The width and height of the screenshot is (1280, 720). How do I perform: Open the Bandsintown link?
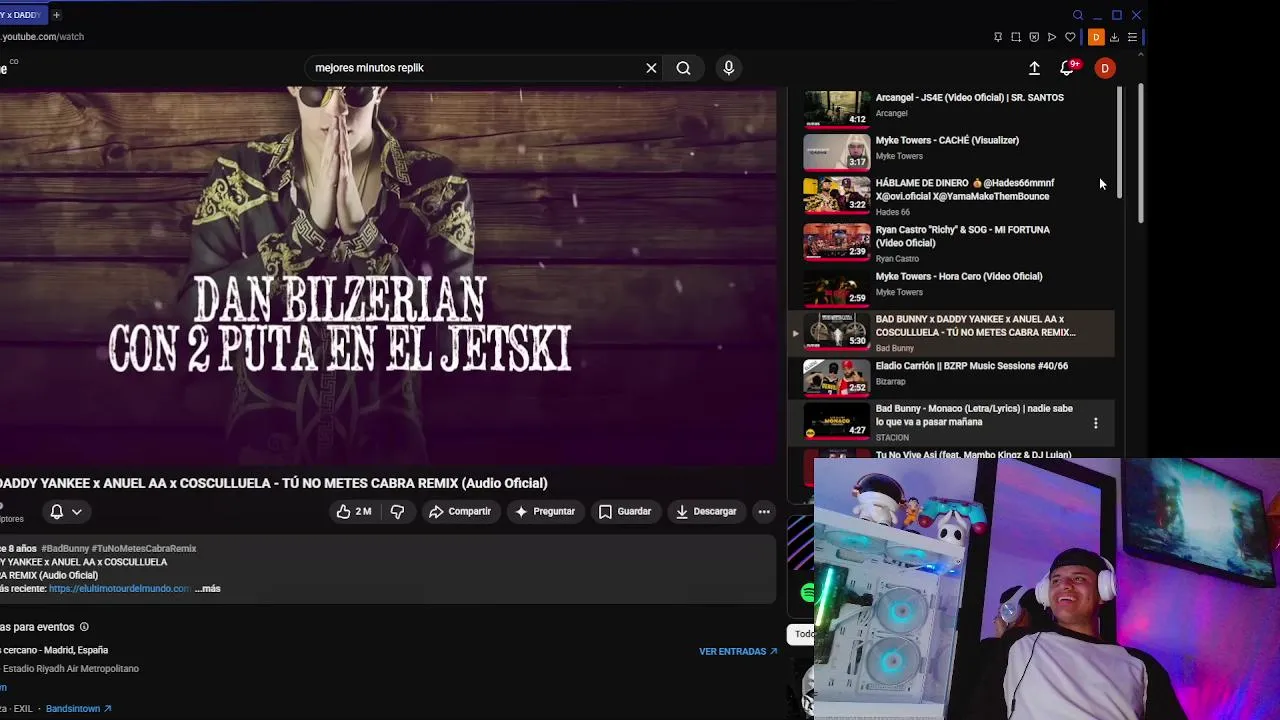tap(78, 709)
